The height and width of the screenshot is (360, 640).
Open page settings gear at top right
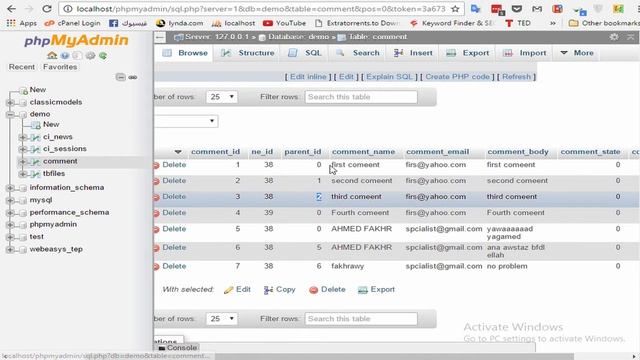[x=613, y=37]
